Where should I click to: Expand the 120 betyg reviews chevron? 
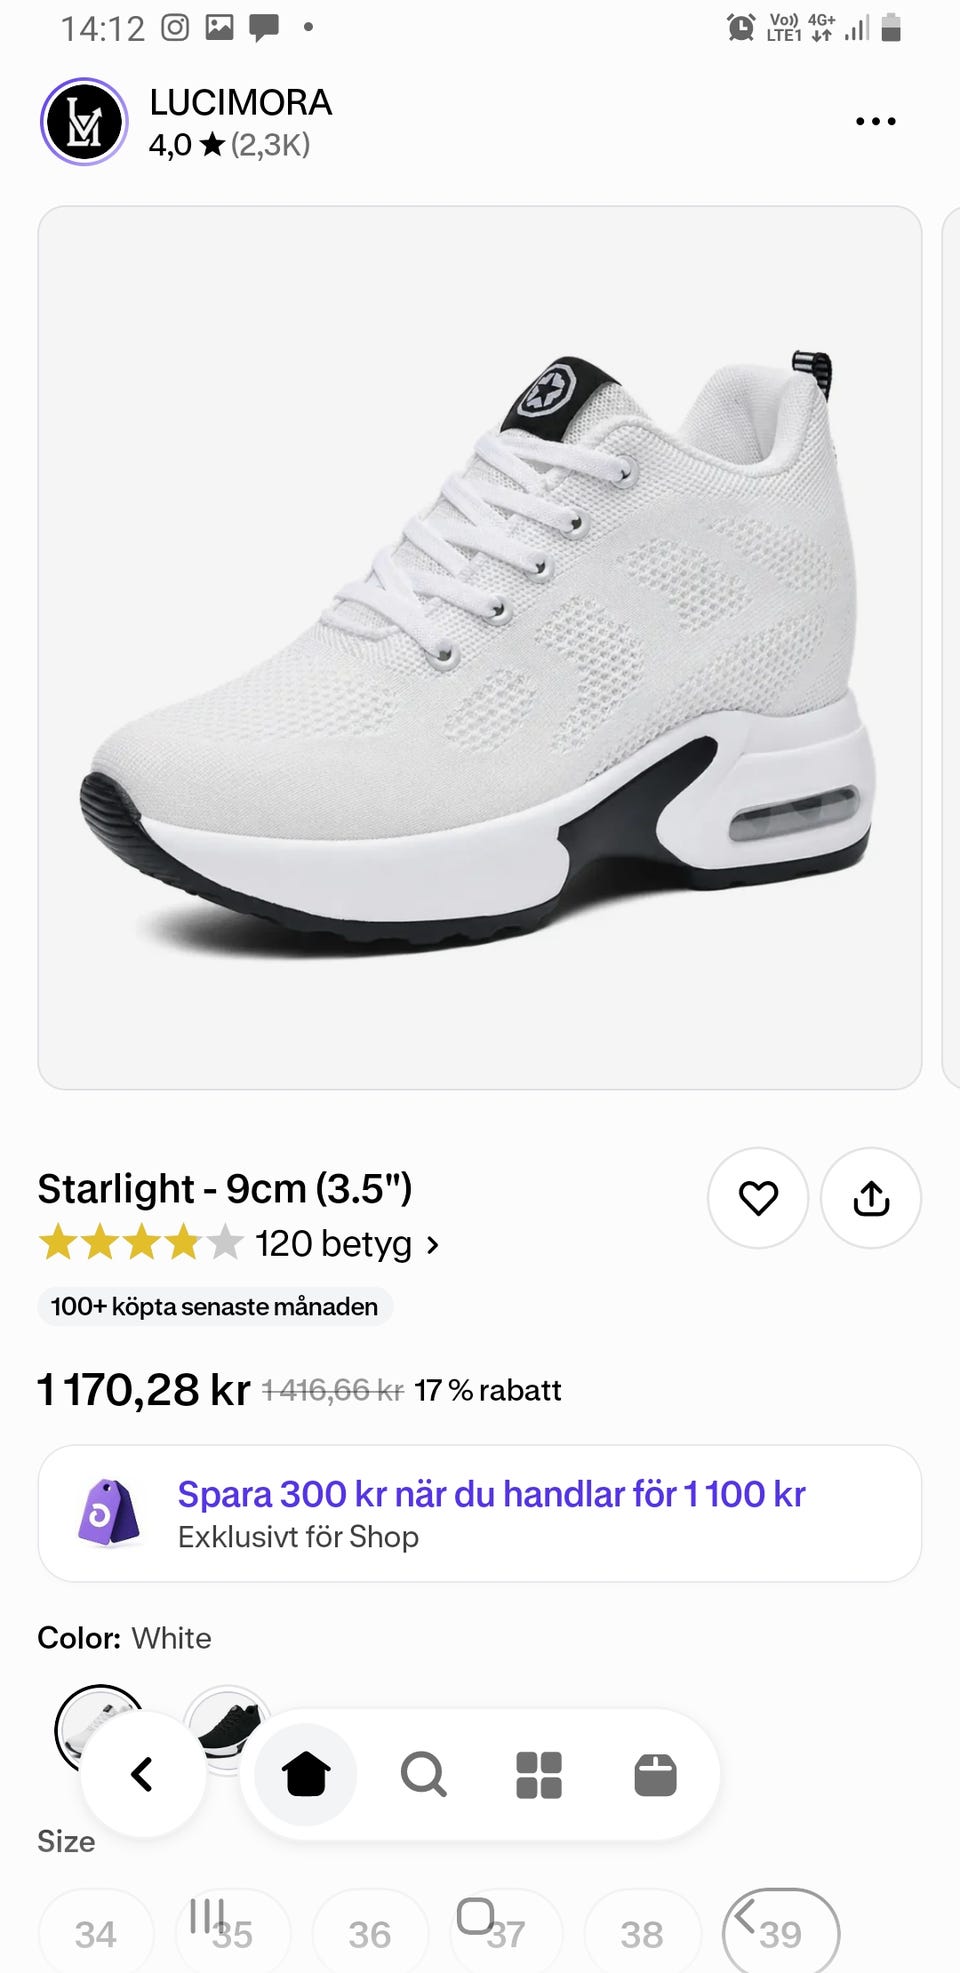click(433, 1245)
